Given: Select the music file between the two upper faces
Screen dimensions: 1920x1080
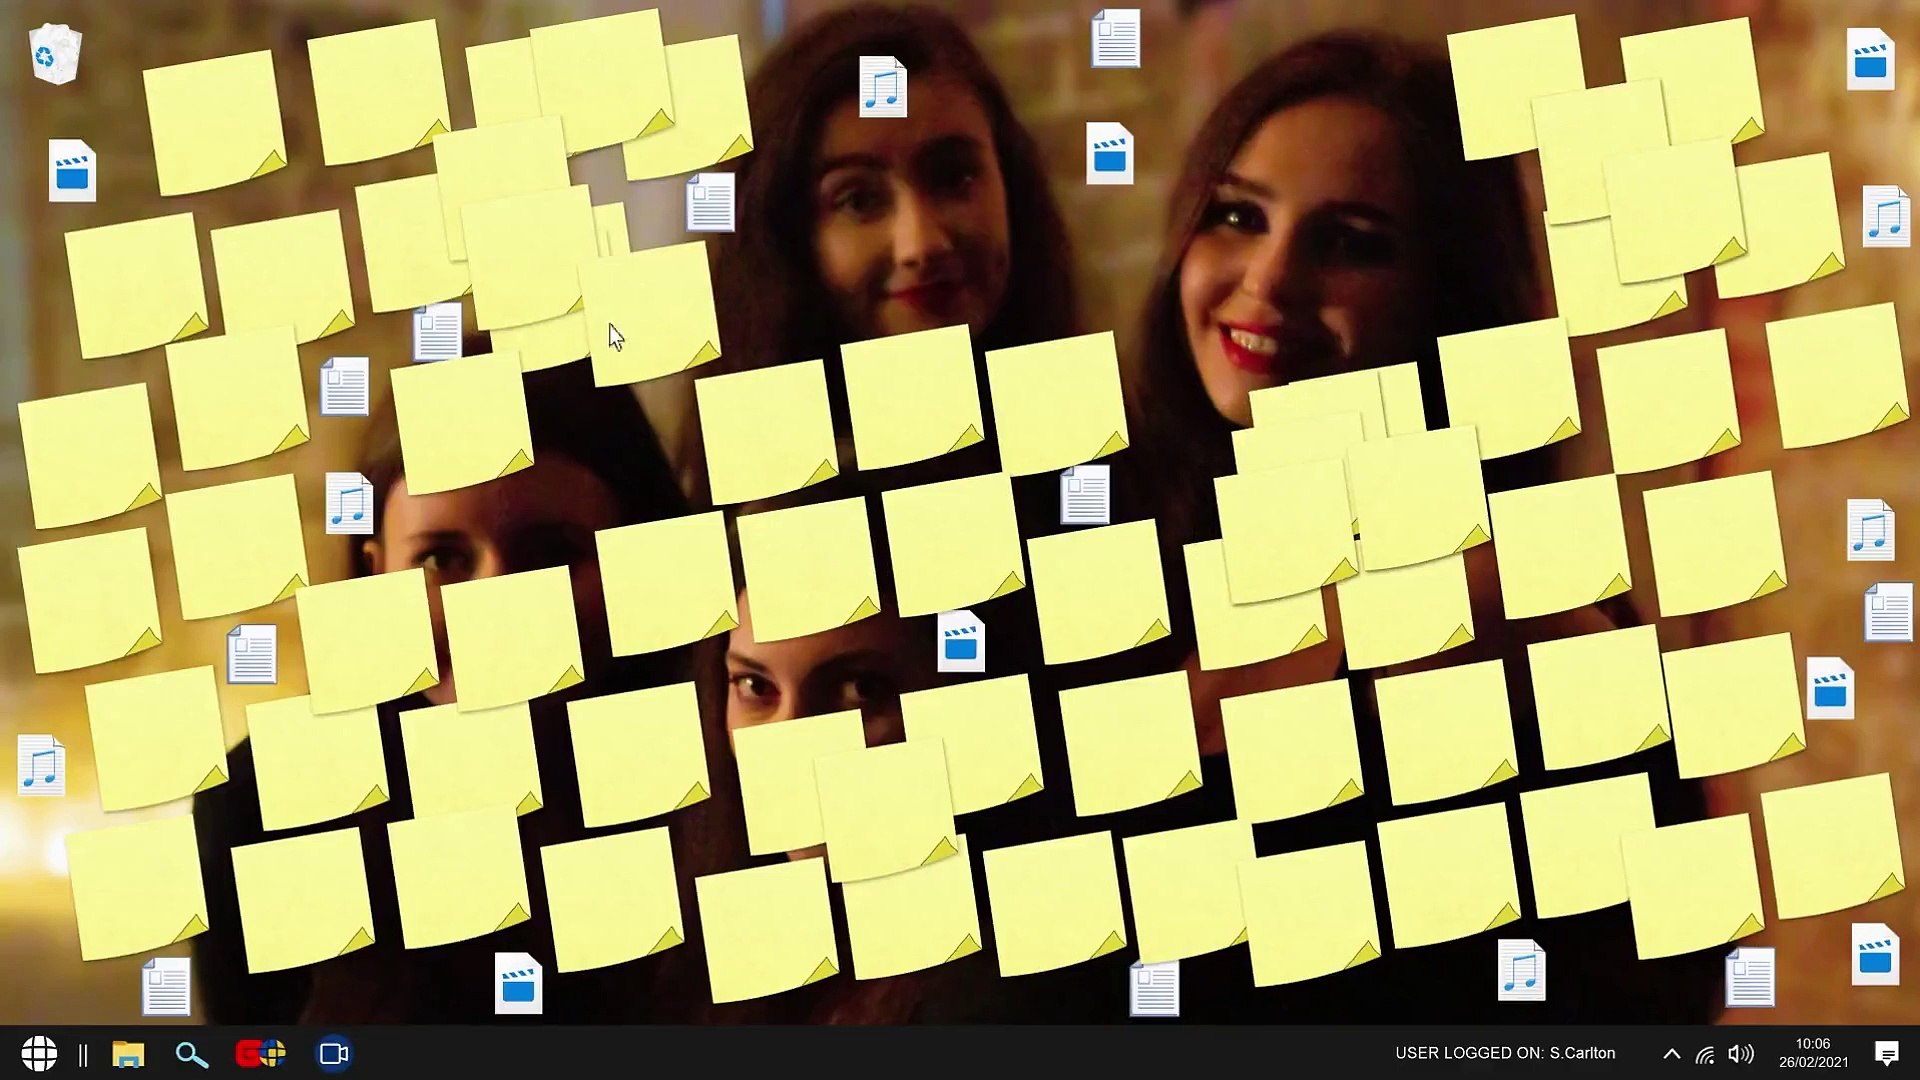Looking at the screenshot, I should 882,87.
